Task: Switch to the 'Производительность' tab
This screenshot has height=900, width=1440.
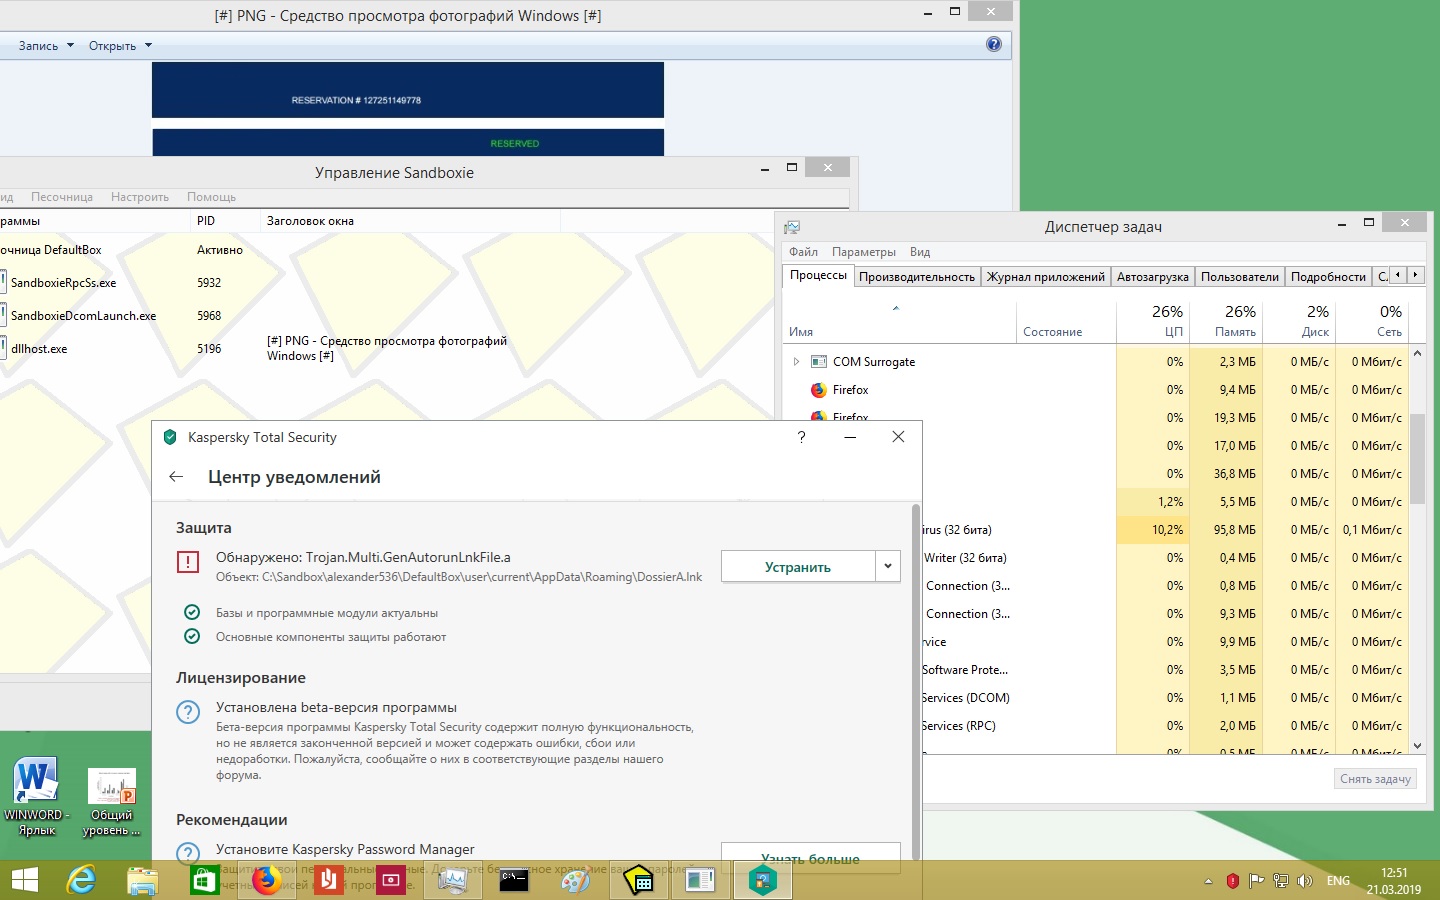Action: coord(917,277)
